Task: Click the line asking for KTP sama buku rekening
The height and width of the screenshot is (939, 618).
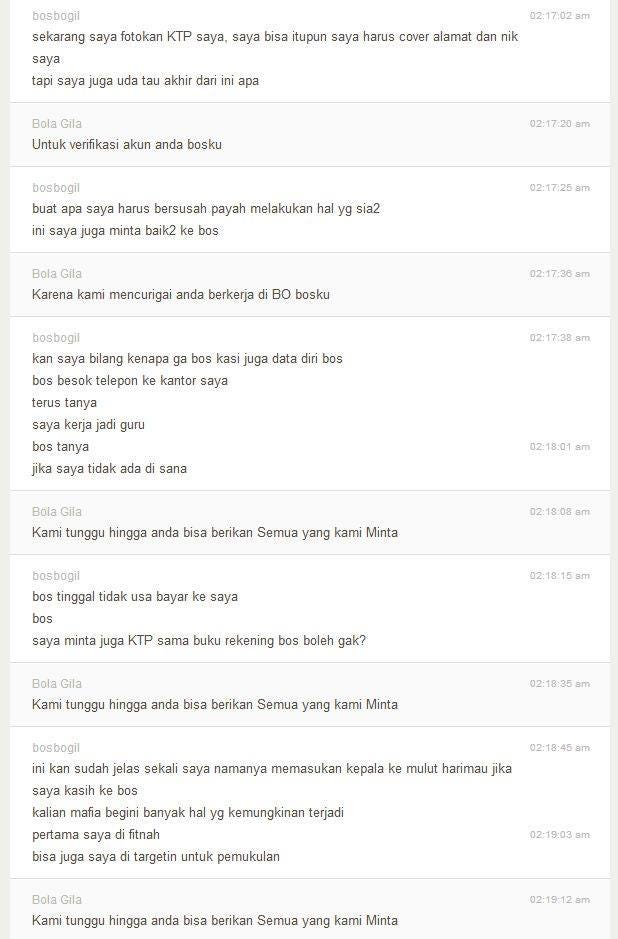Action: (199, 641)
